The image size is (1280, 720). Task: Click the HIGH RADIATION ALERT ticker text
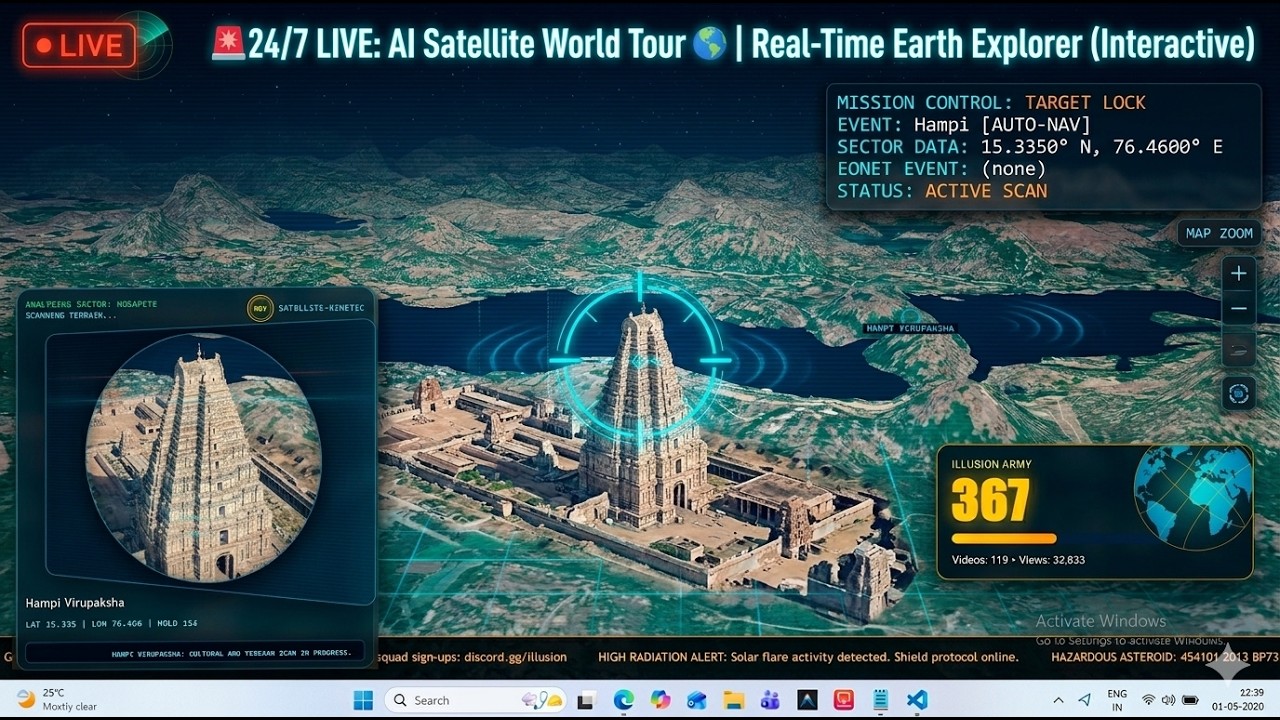click(x=808, y=657)
